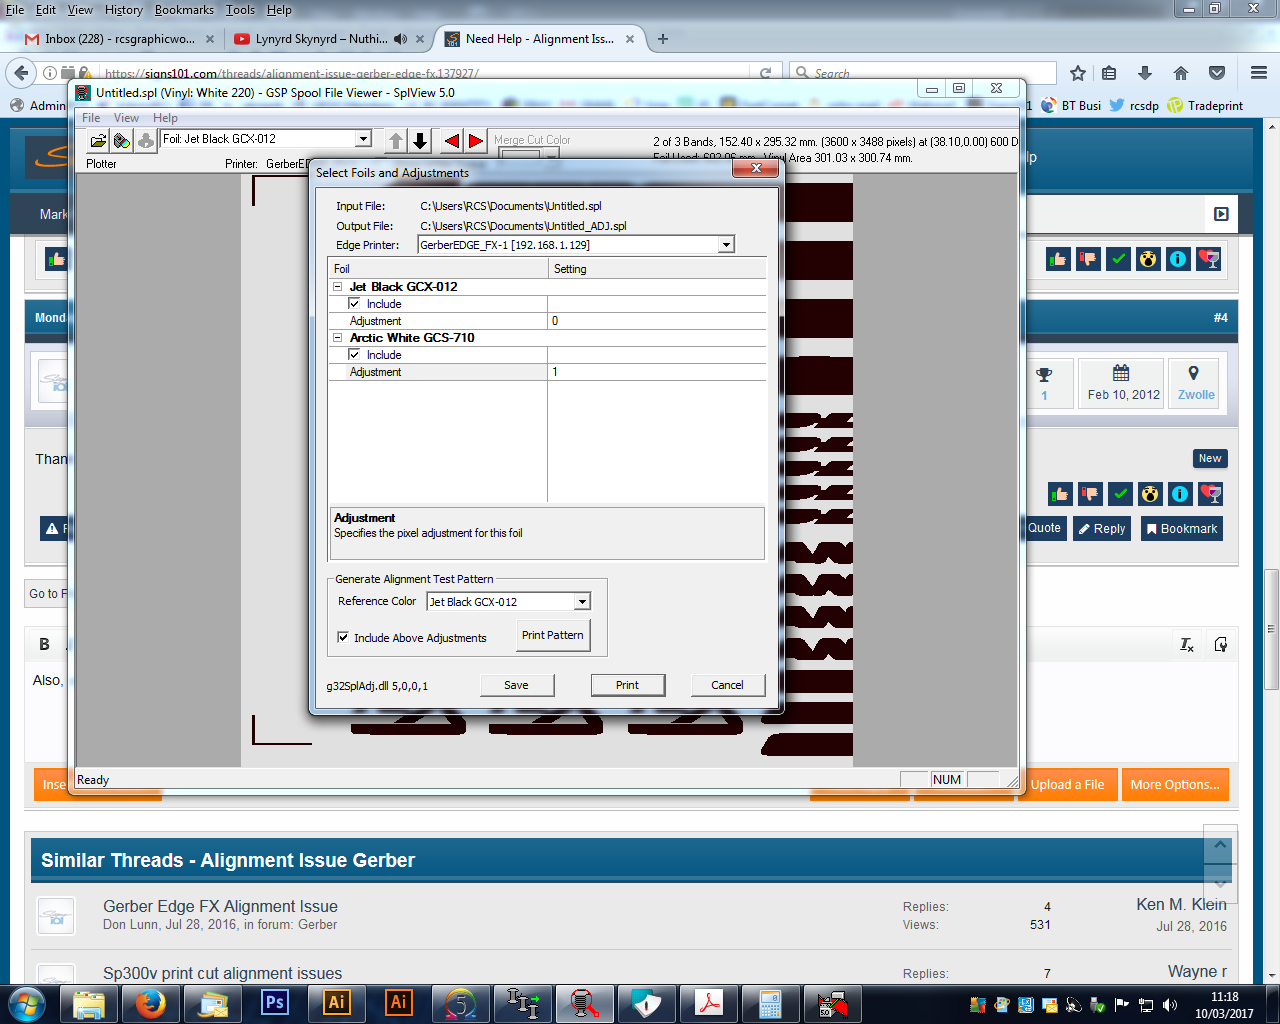Click the remove formatting icon in reply editor

(1187, 645)
